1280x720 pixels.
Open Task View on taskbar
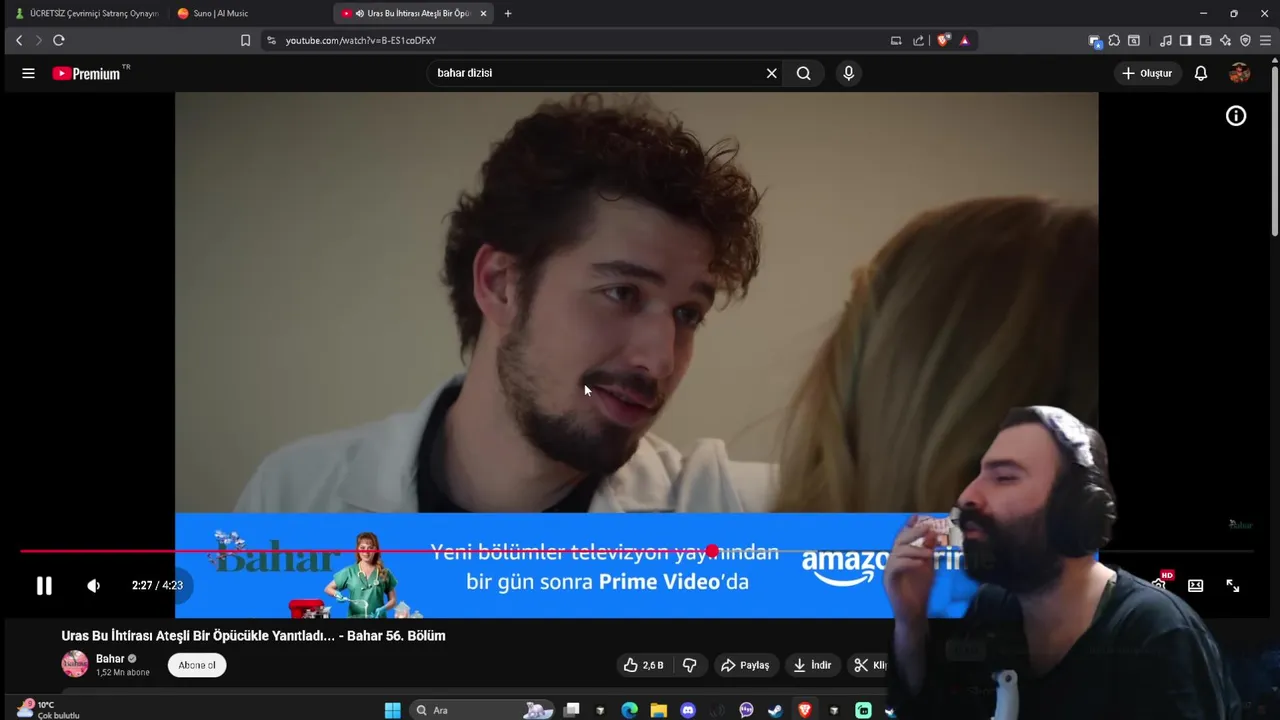click(x=572, y=710)
